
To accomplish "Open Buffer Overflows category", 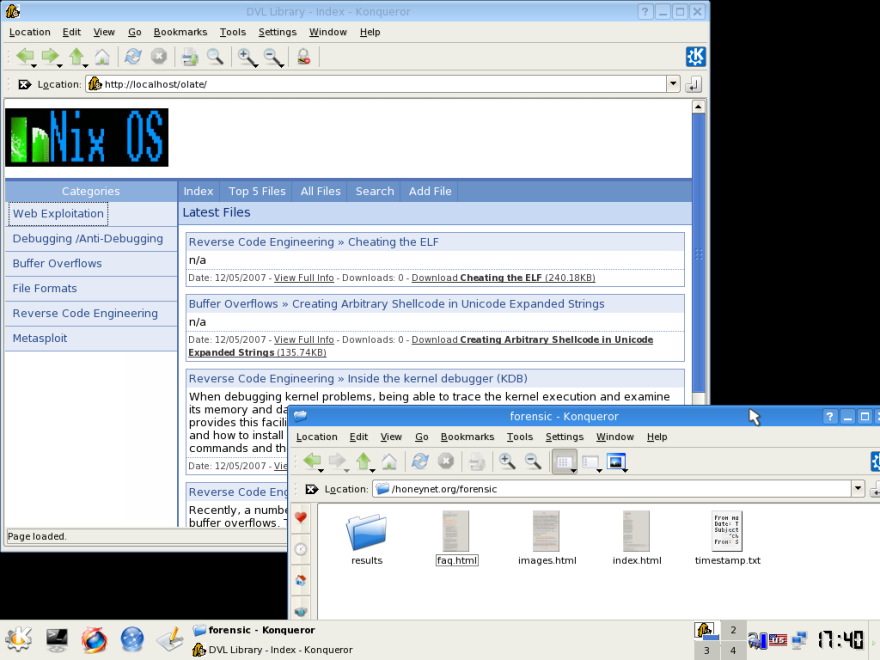I will (57, 263).
